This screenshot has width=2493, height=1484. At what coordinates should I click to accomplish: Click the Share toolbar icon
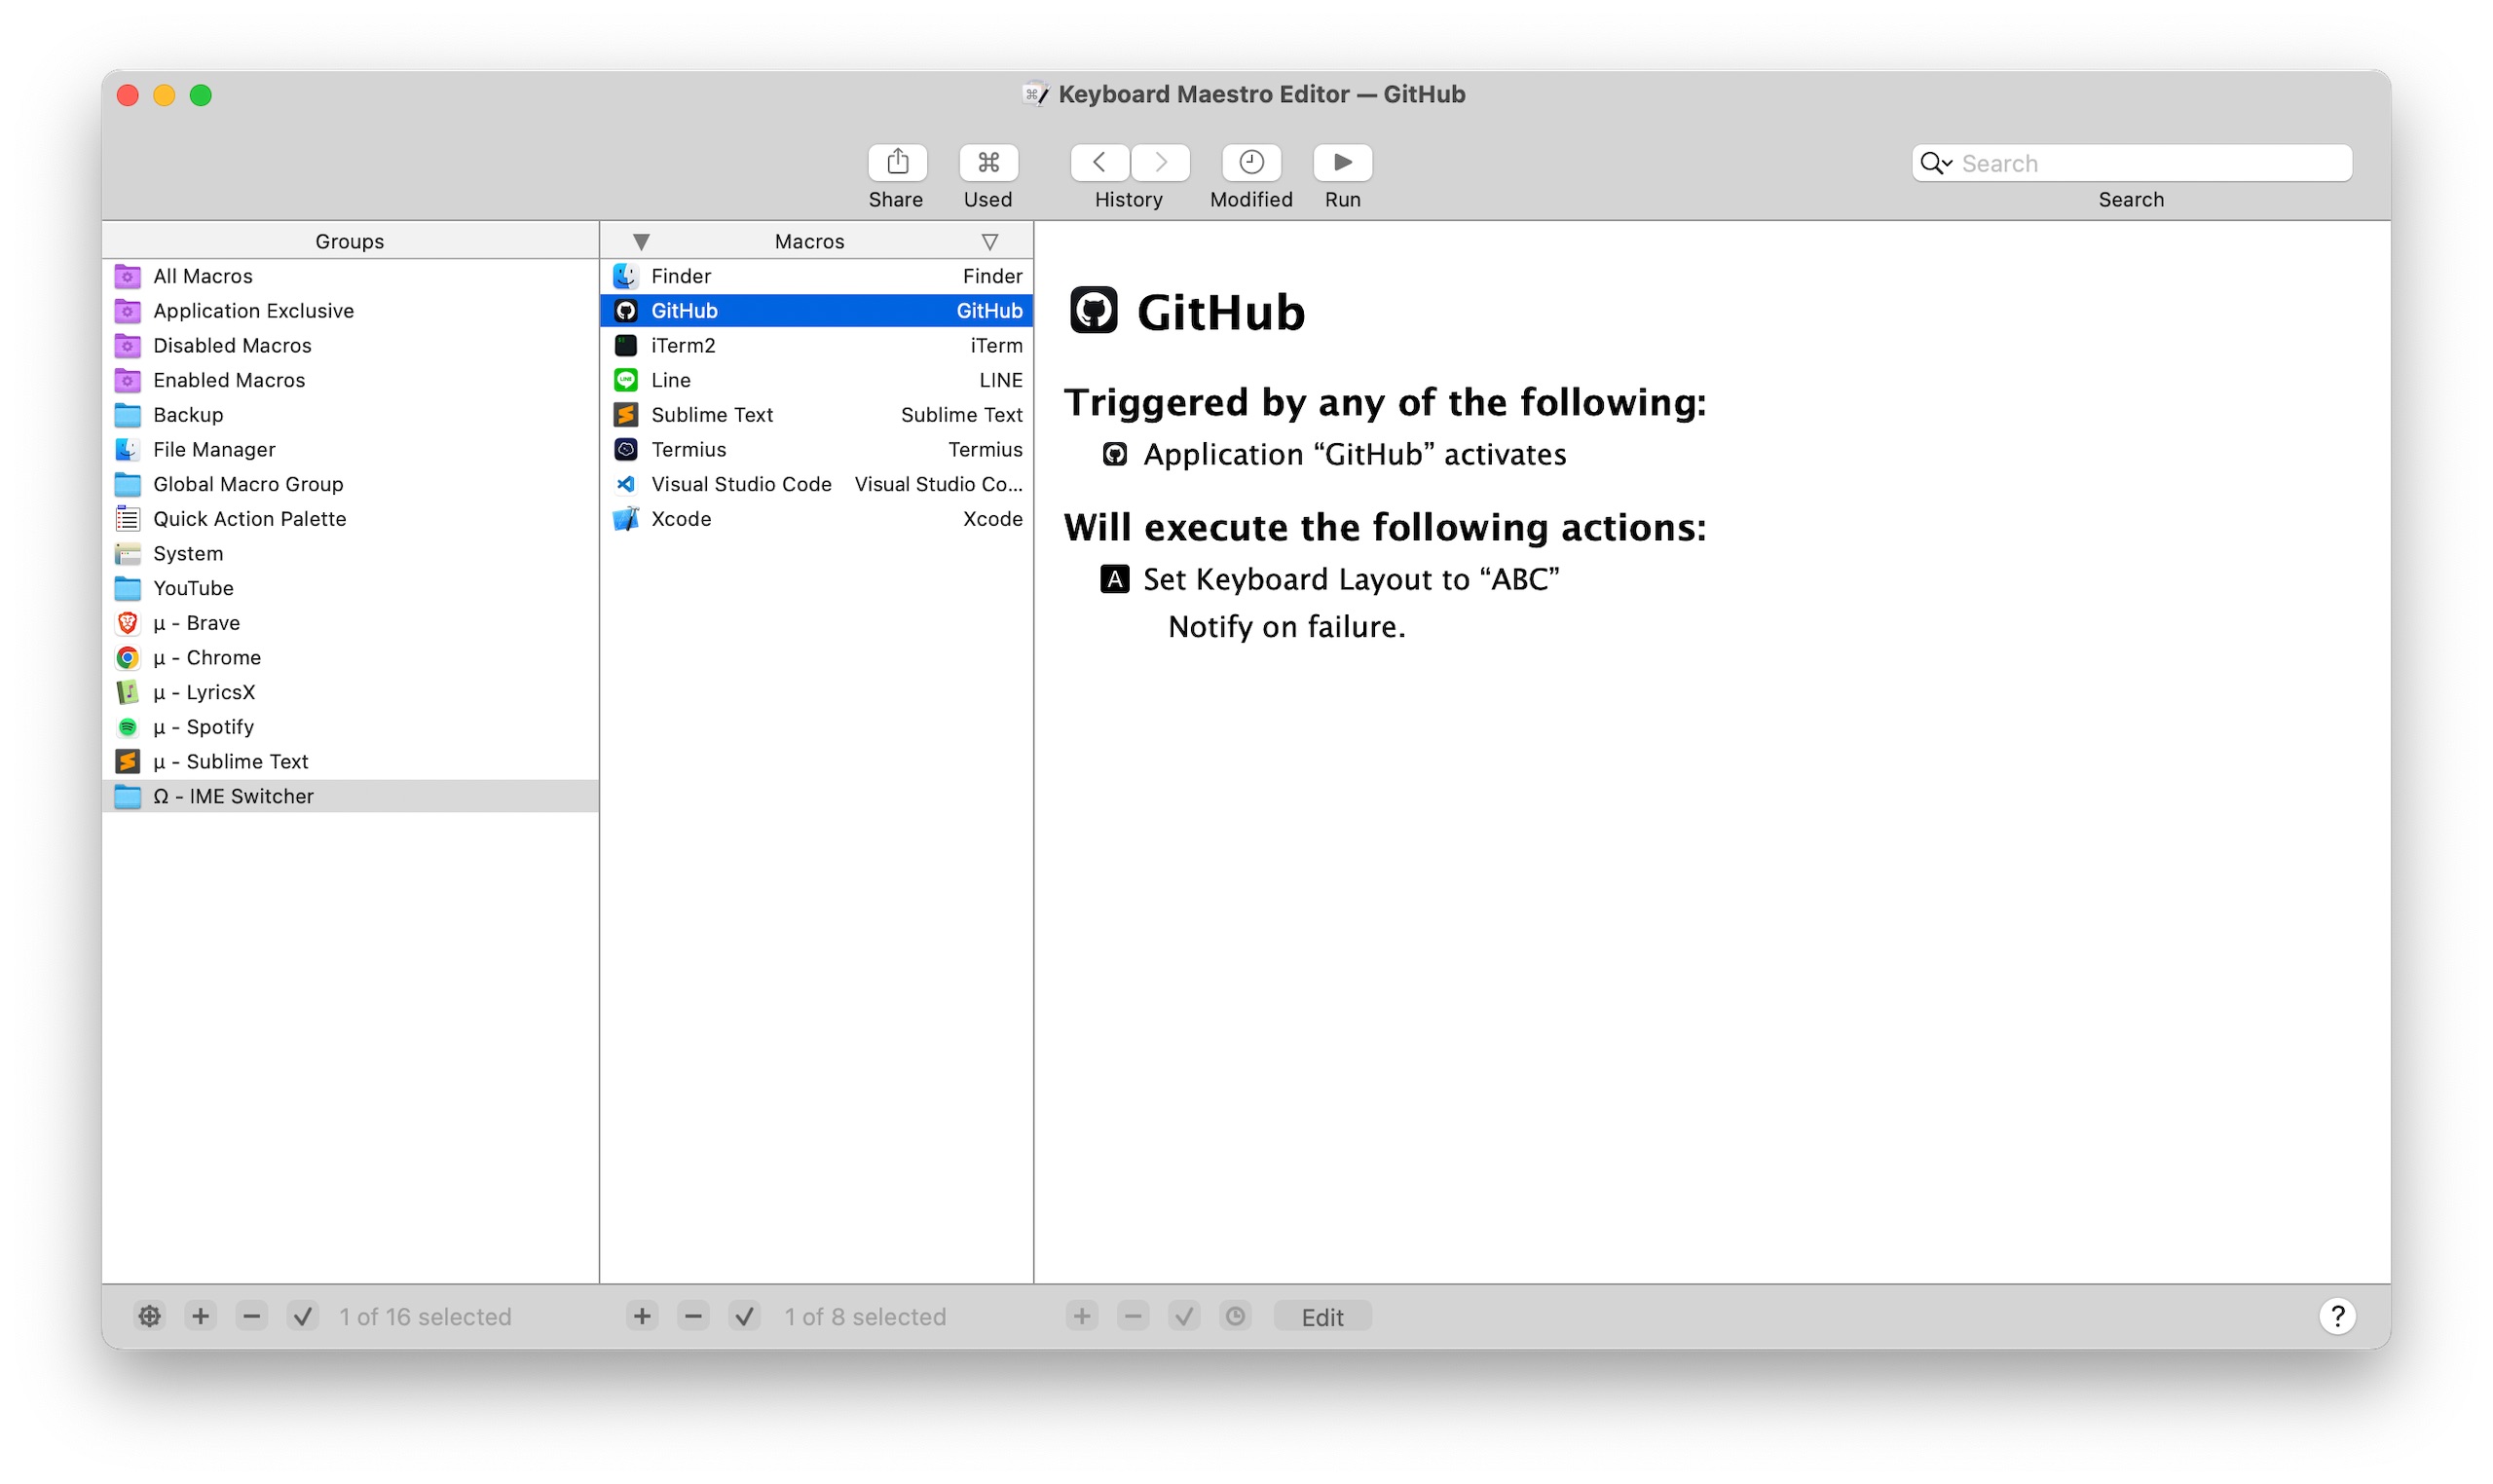click(896, 162)
